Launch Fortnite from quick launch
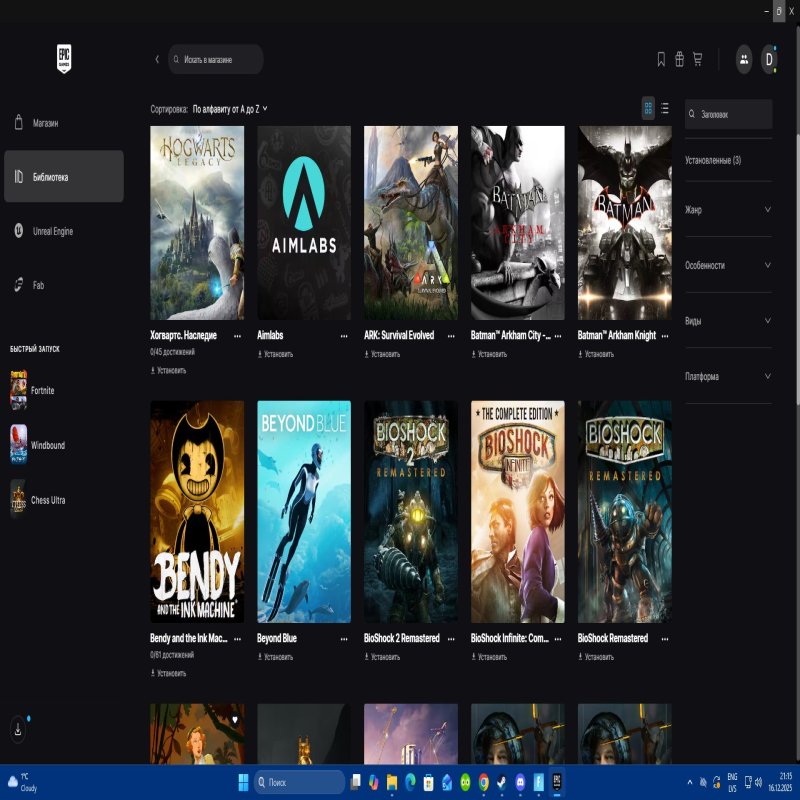The width and height of the screenshot is (800, 800). point(40,390)
